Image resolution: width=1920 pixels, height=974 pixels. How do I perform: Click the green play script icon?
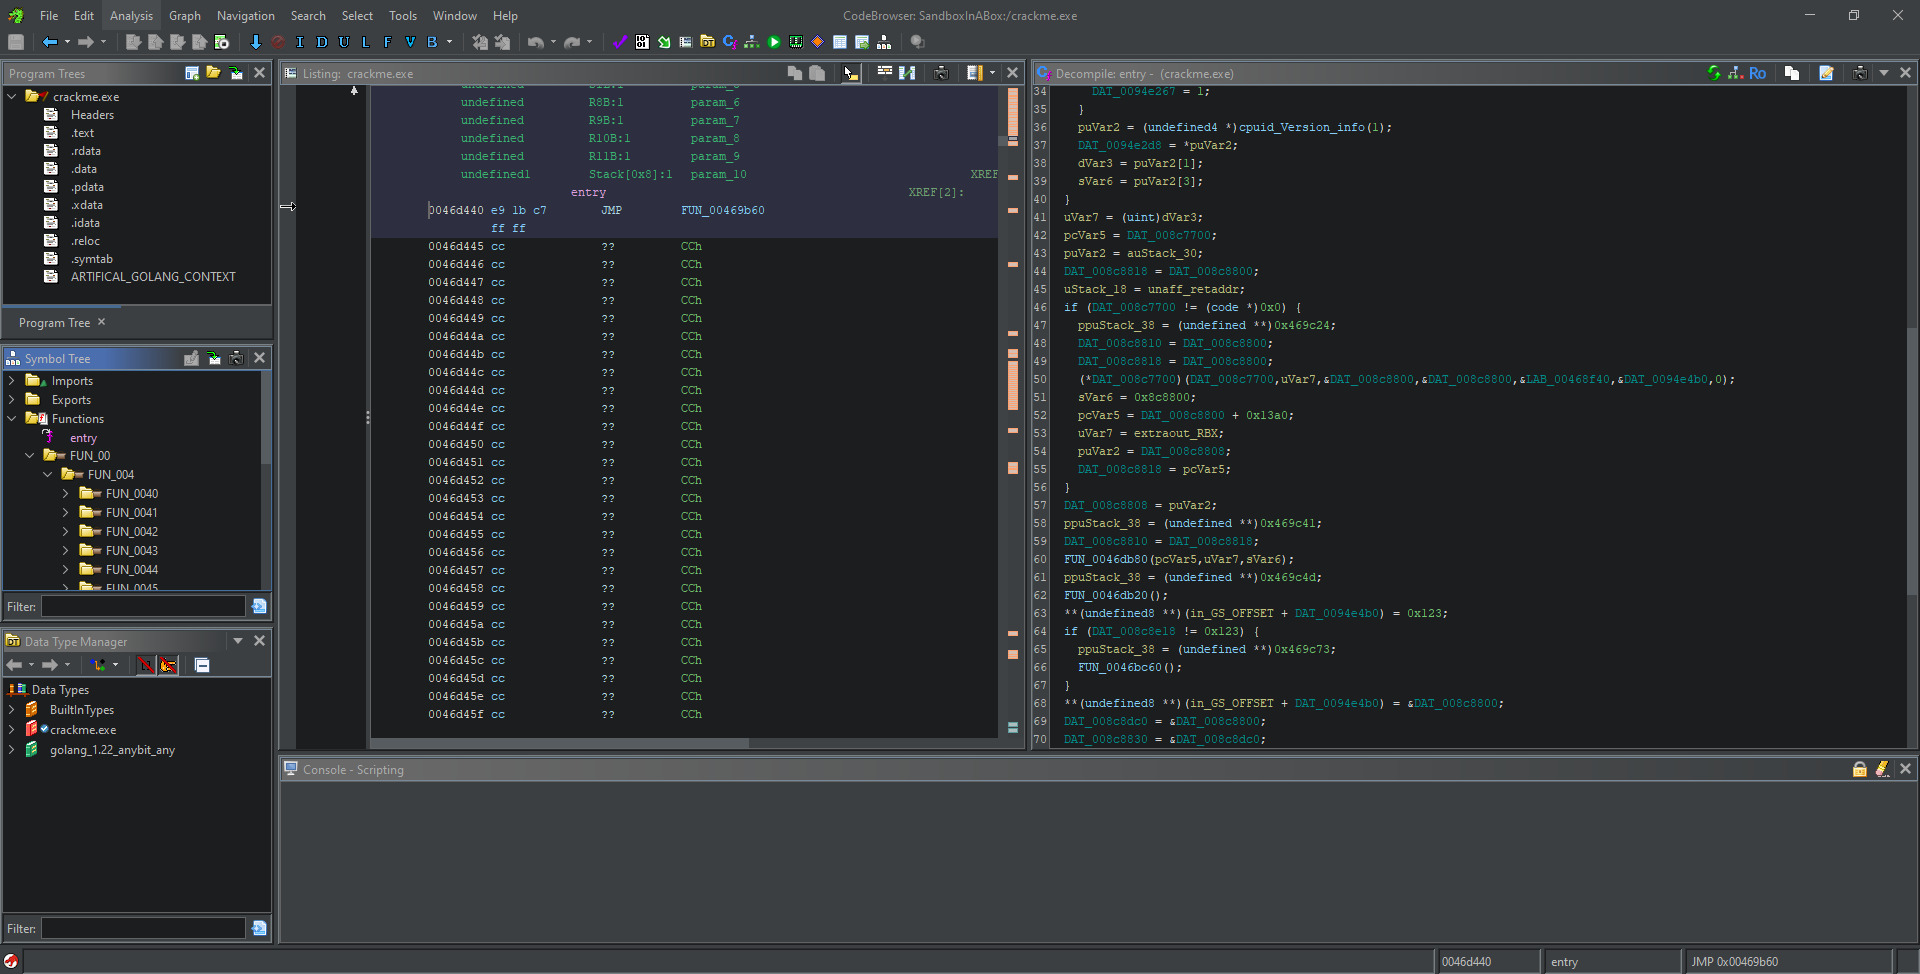coord(774,42)
